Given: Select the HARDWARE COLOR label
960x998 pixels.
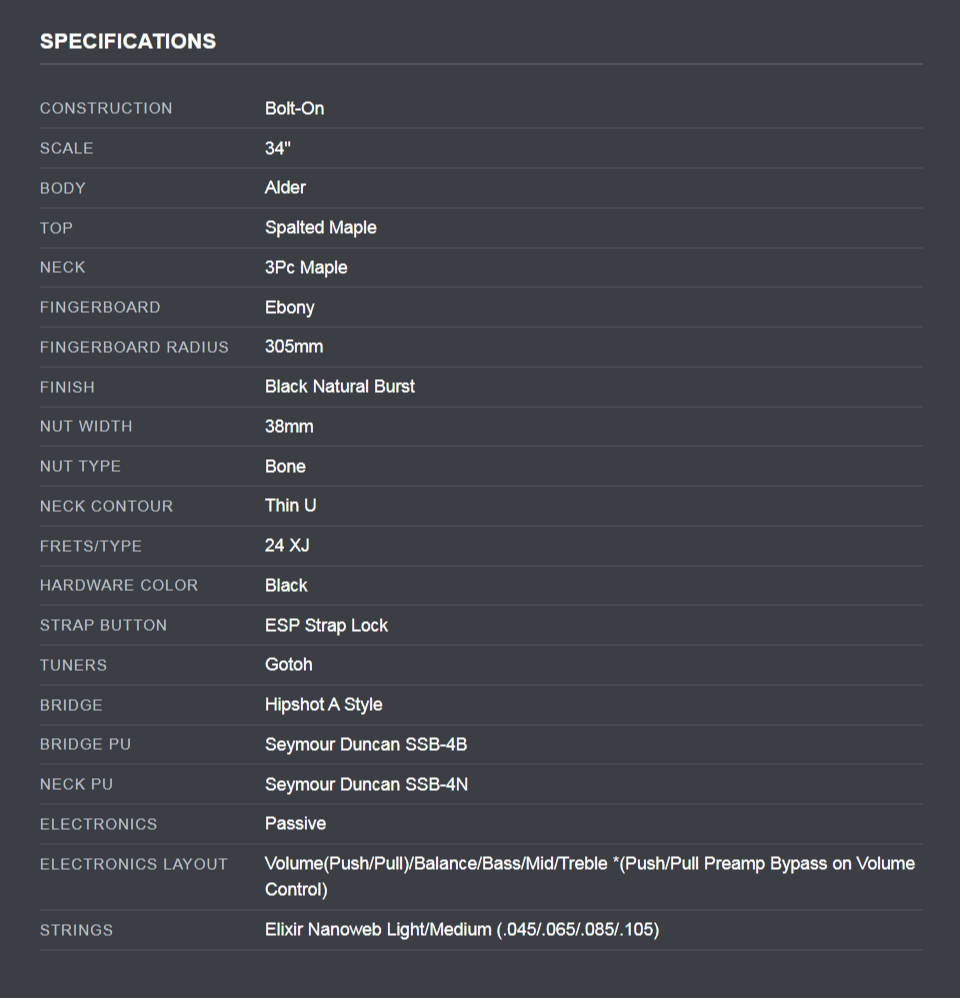Looking at the screenshot, I should tap(119, 585).
